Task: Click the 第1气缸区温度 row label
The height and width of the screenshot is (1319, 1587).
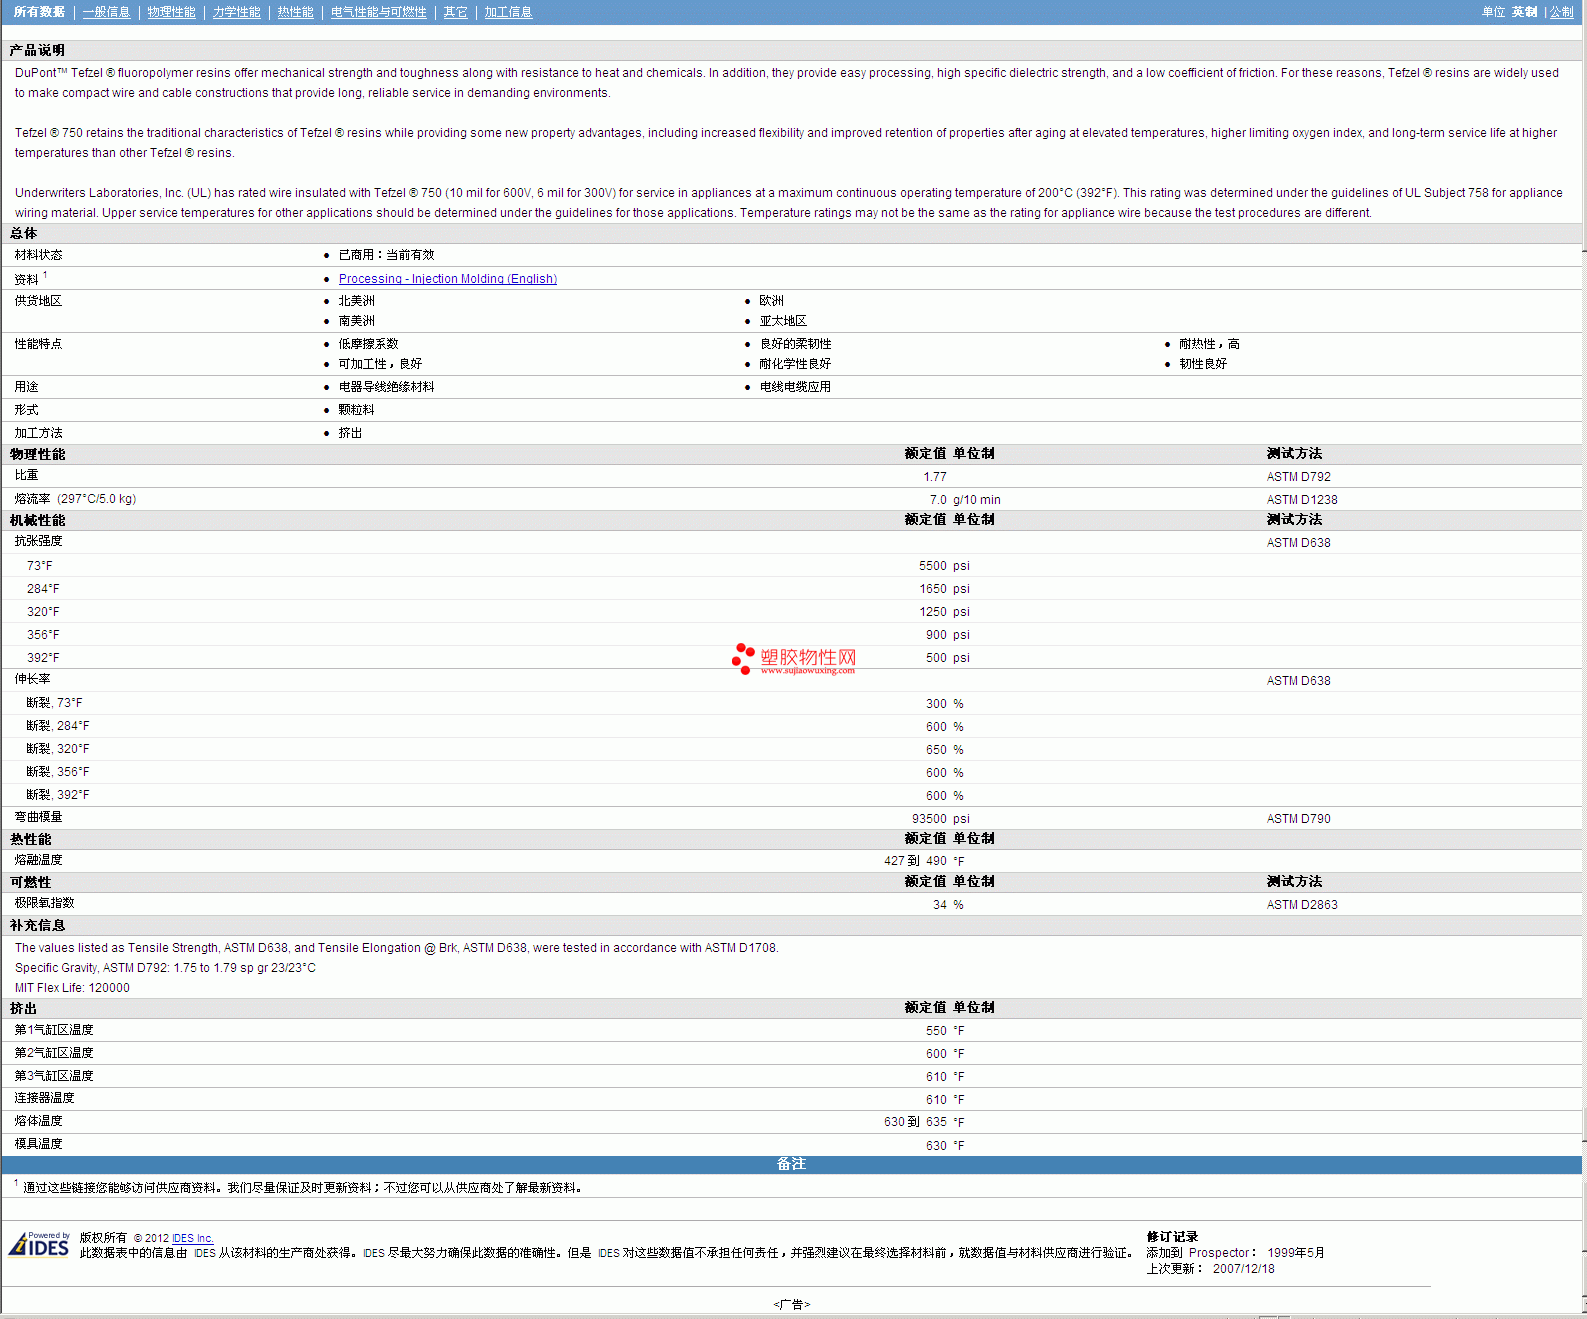Action: coord(54,1030)
